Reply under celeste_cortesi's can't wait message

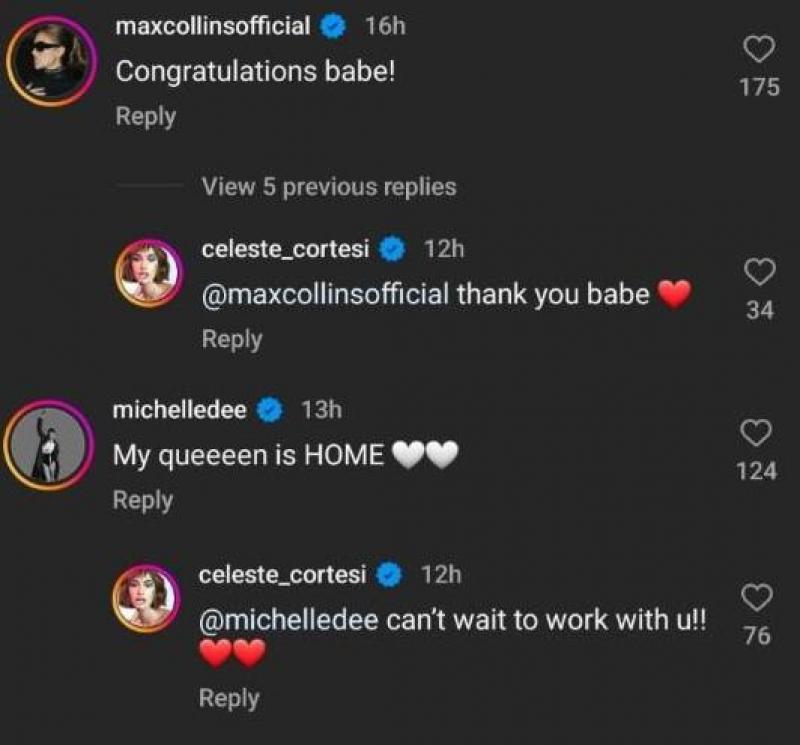(229, 698)
